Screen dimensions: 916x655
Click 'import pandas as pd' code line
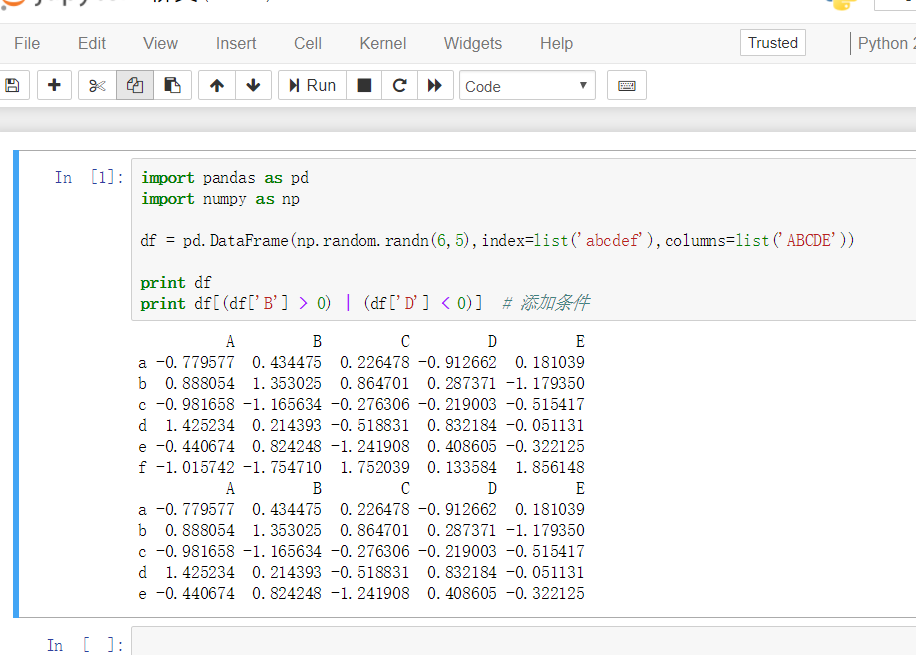point(225,178)
